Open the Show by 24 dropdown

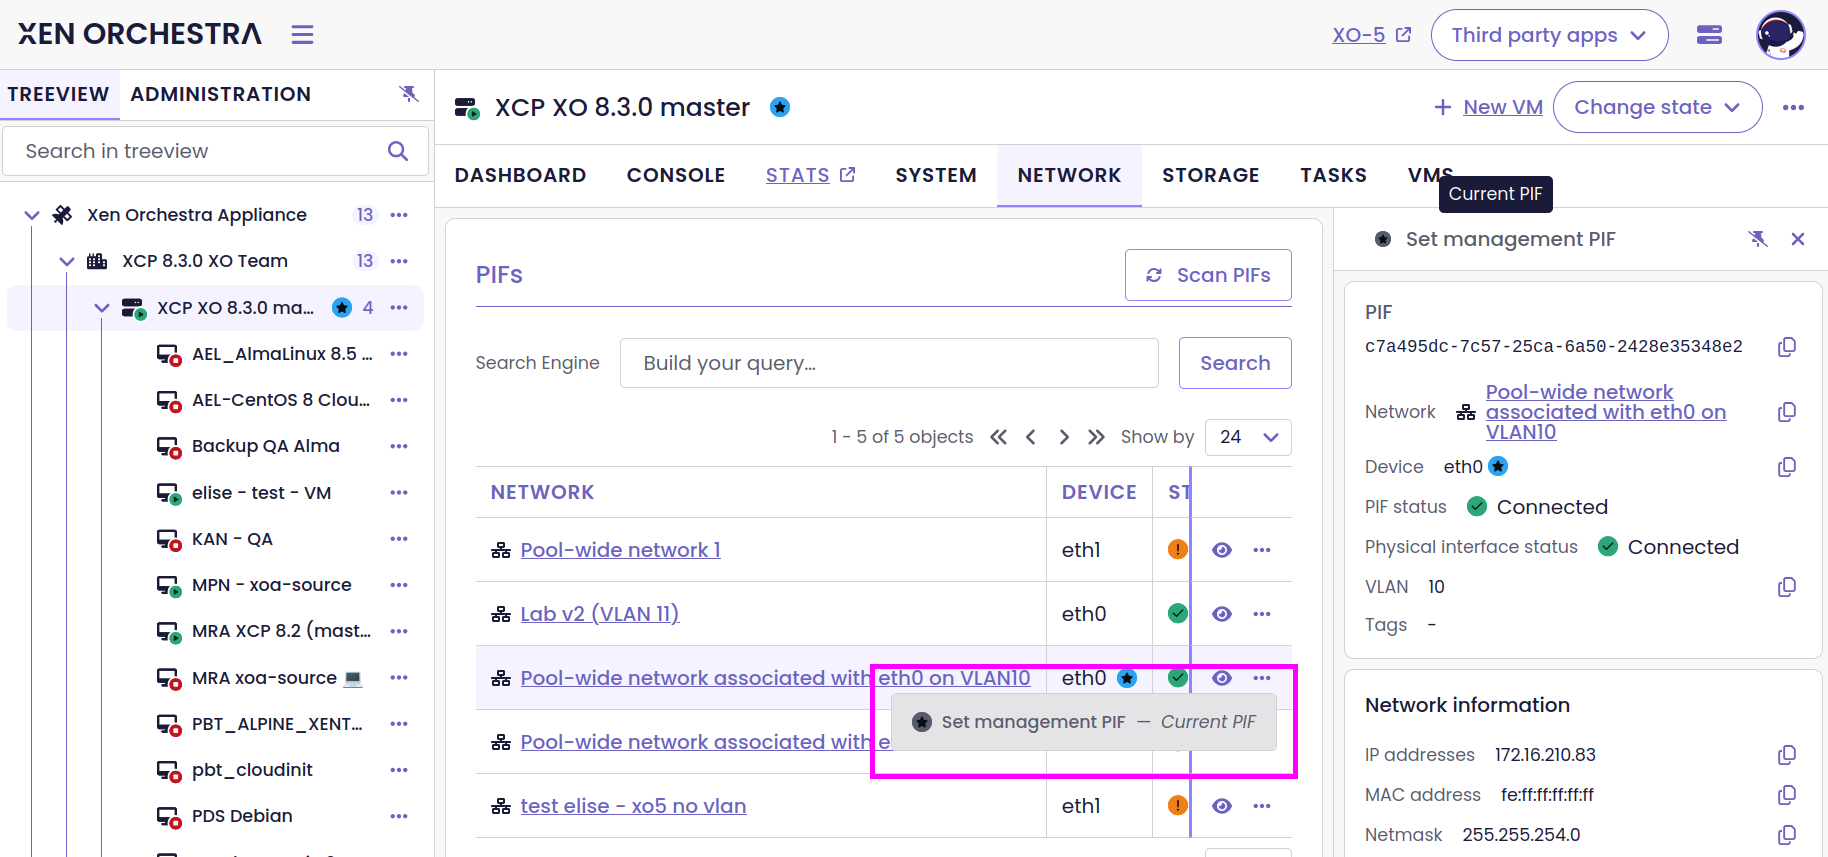(x=1248, y=437)
